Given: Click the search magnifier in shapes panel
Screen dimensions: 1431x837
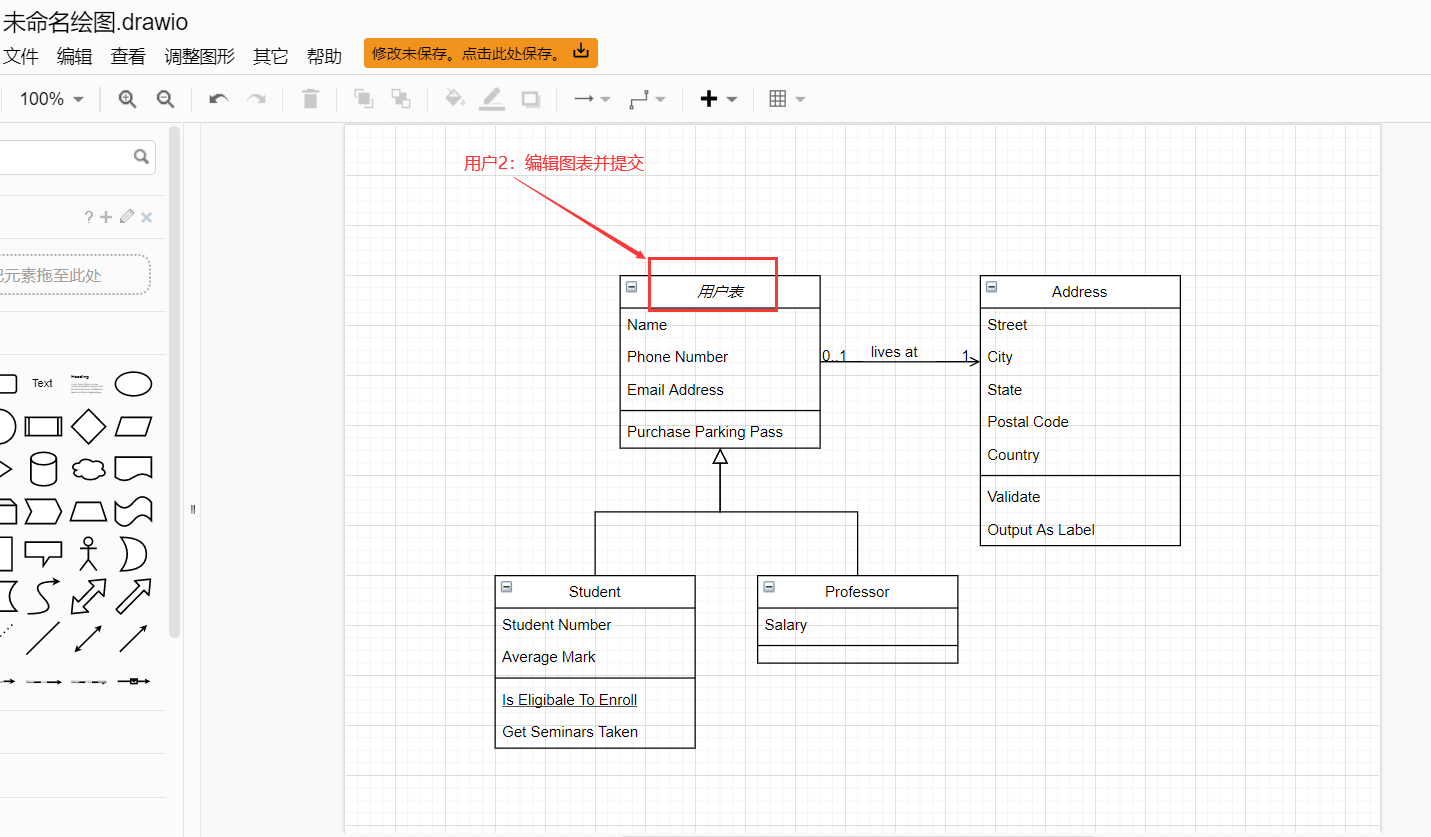Looking at the screenshot, I should [x=141, y=156].
